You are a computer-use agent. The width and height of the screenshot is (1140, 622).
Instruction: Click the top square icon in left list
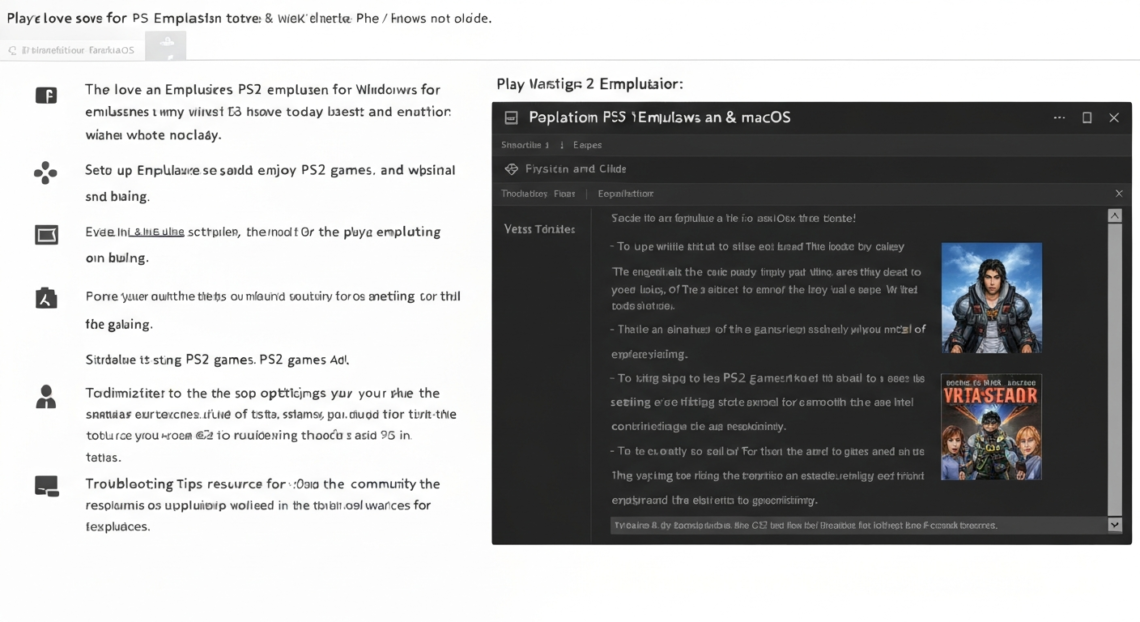(x=46, y=96)
